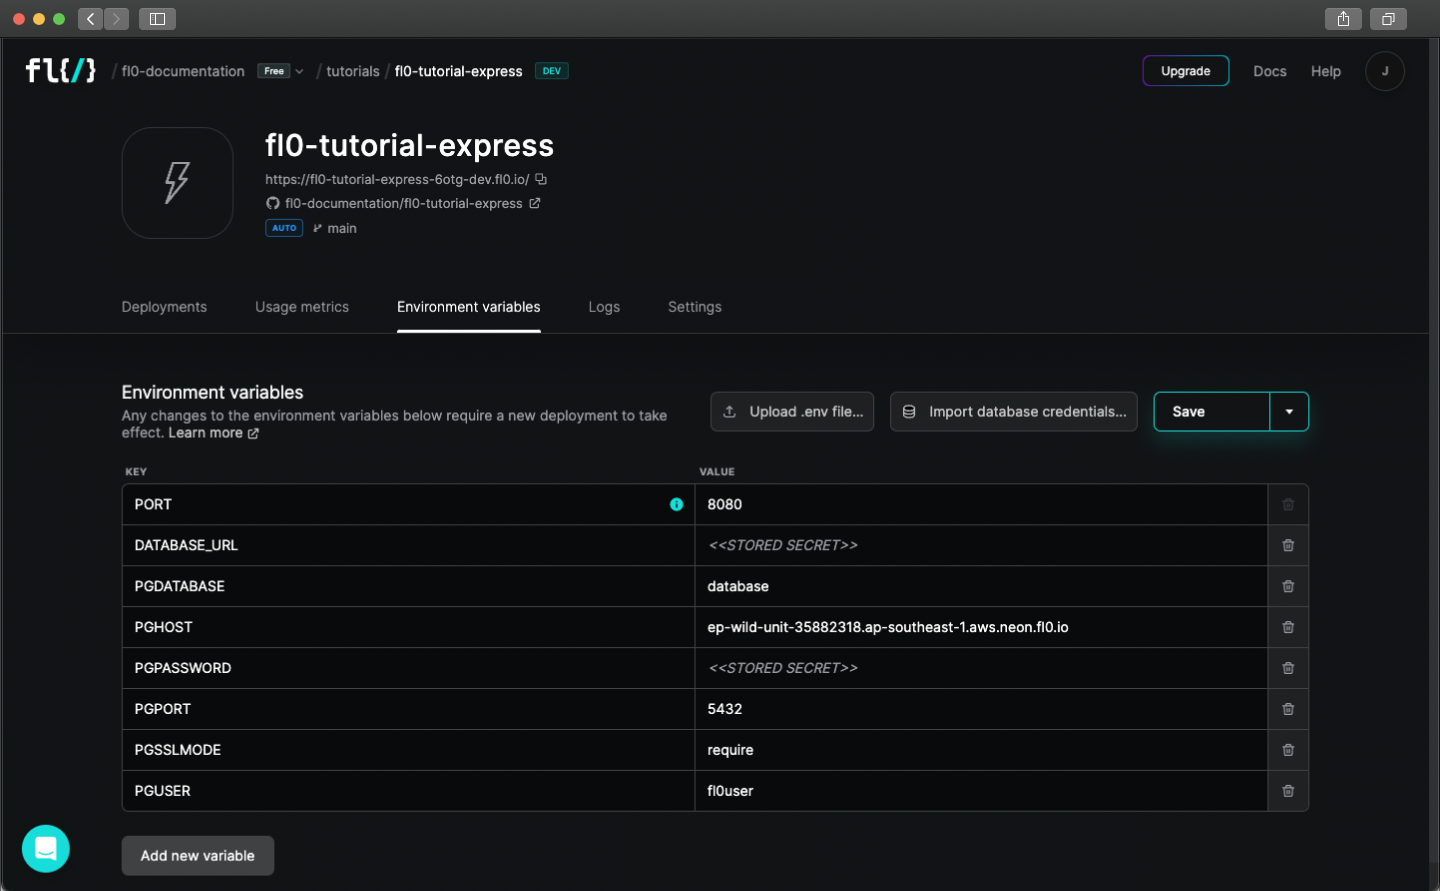Viewport: 1440px width, 891px height.
Task: Switch to the Deployments tab
Action: point(164,307)
